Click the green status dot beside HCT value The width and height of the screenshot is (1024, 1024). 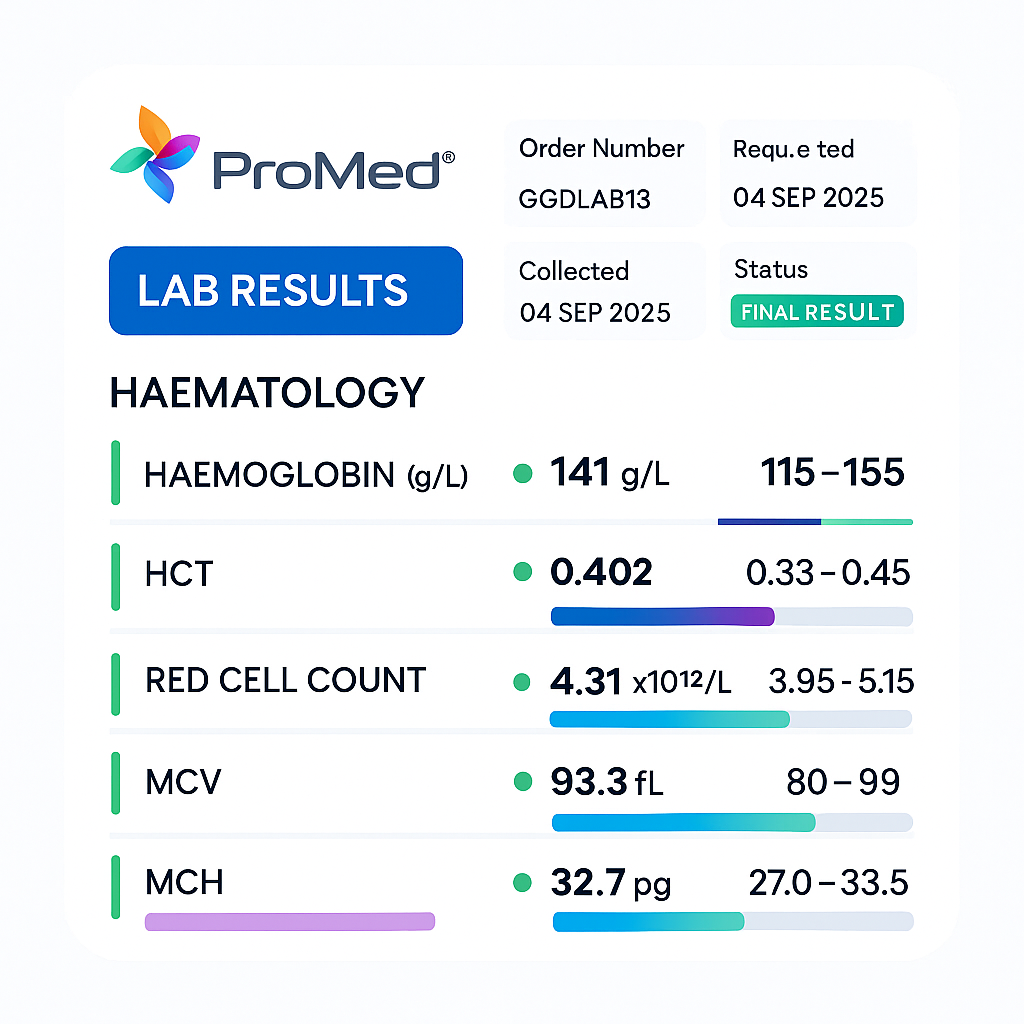pos(521,573)
